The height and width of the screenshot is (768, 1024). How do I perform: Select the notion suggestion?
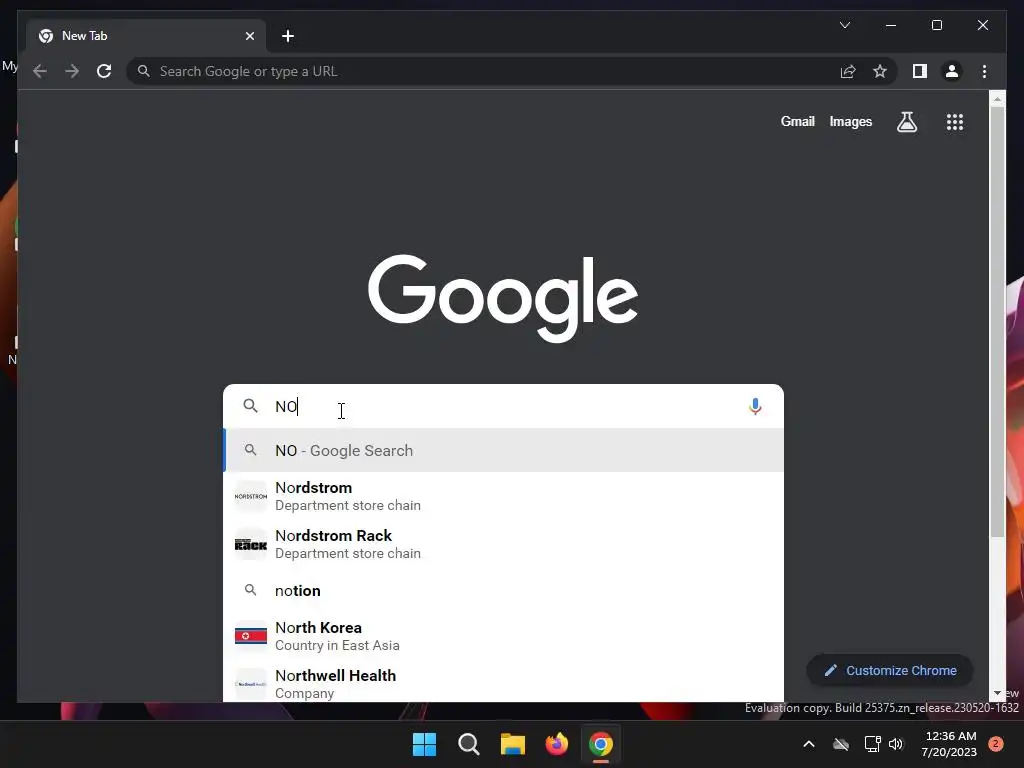click(x=503, y=590)
